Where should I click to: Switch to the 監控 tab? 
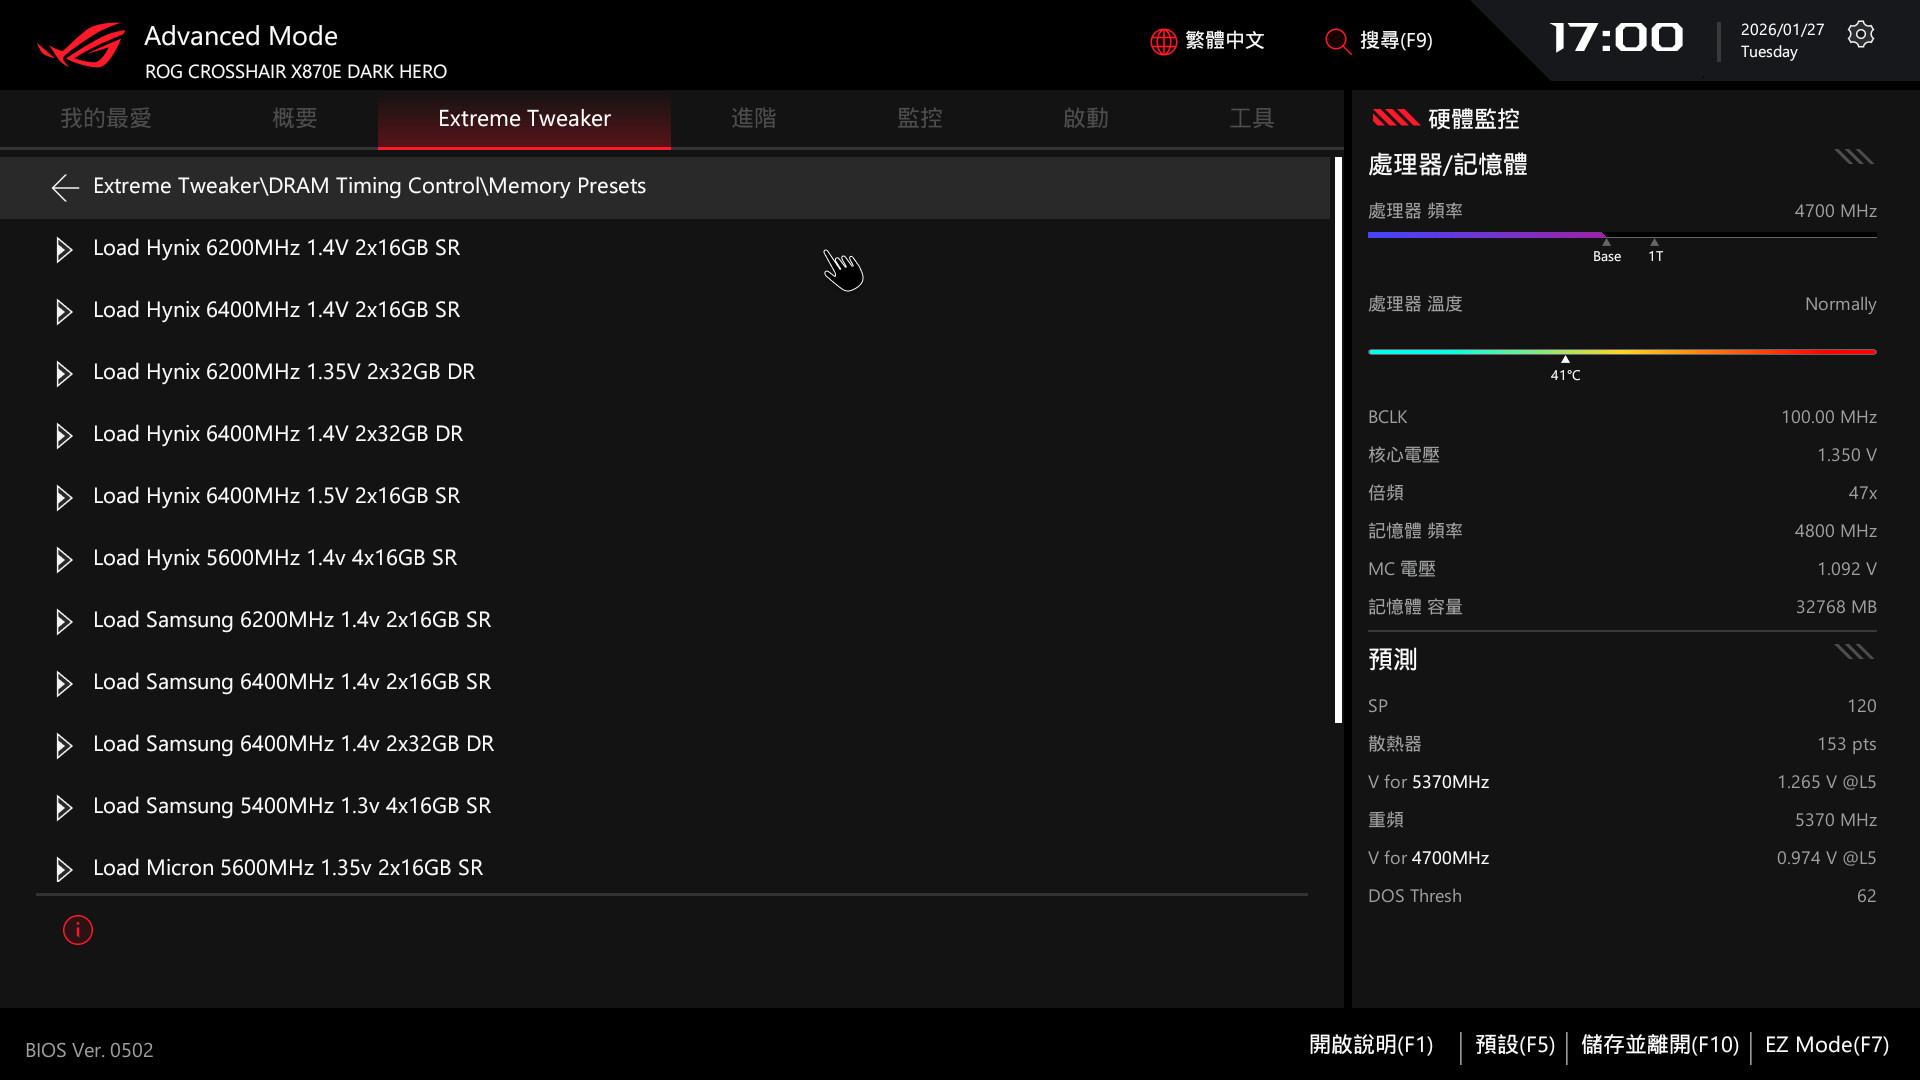tap(919, 118)
